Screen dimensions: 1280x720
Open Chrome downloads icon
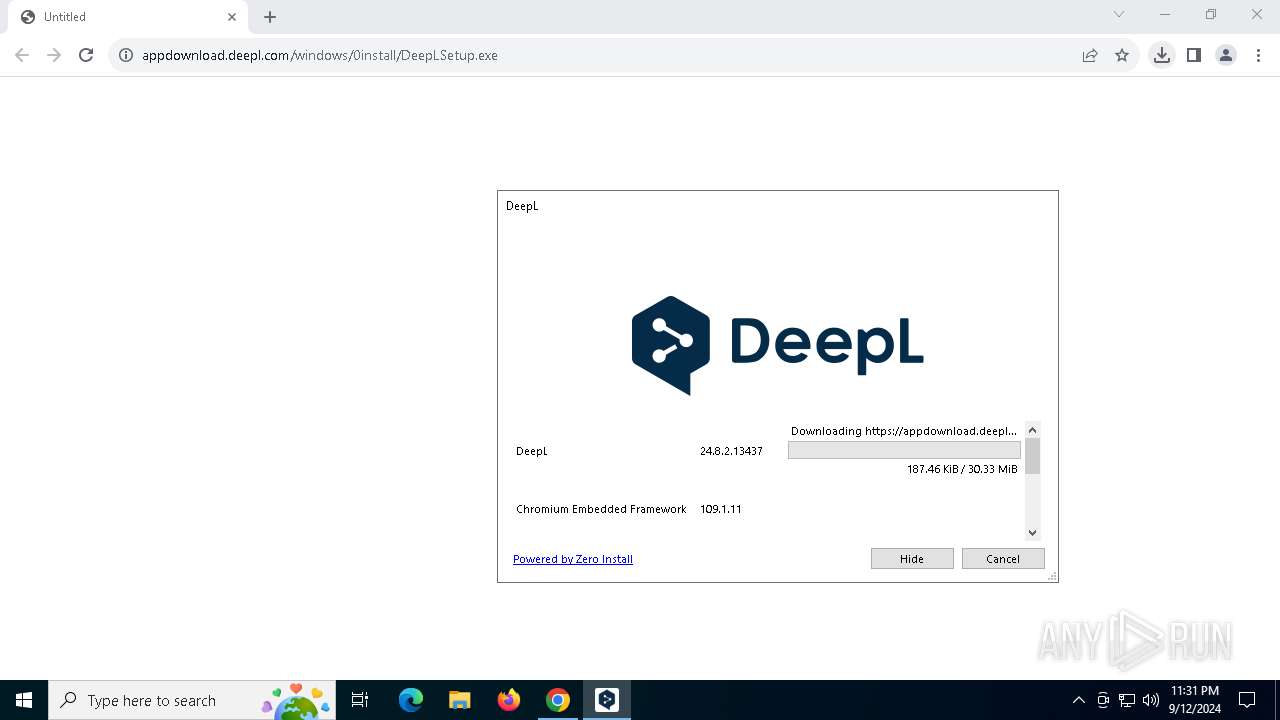coord(1161,55)
